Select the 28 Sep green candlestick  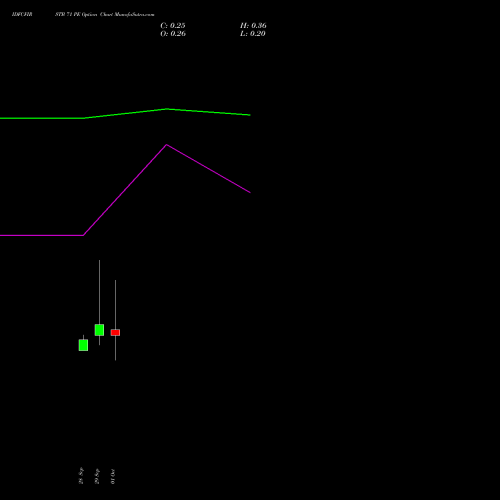tap(83, 345)
